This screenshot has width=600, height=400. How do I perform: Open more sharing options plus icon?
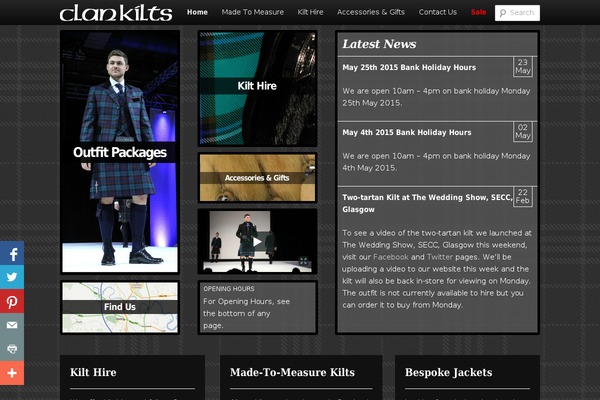tap(12, 373)
